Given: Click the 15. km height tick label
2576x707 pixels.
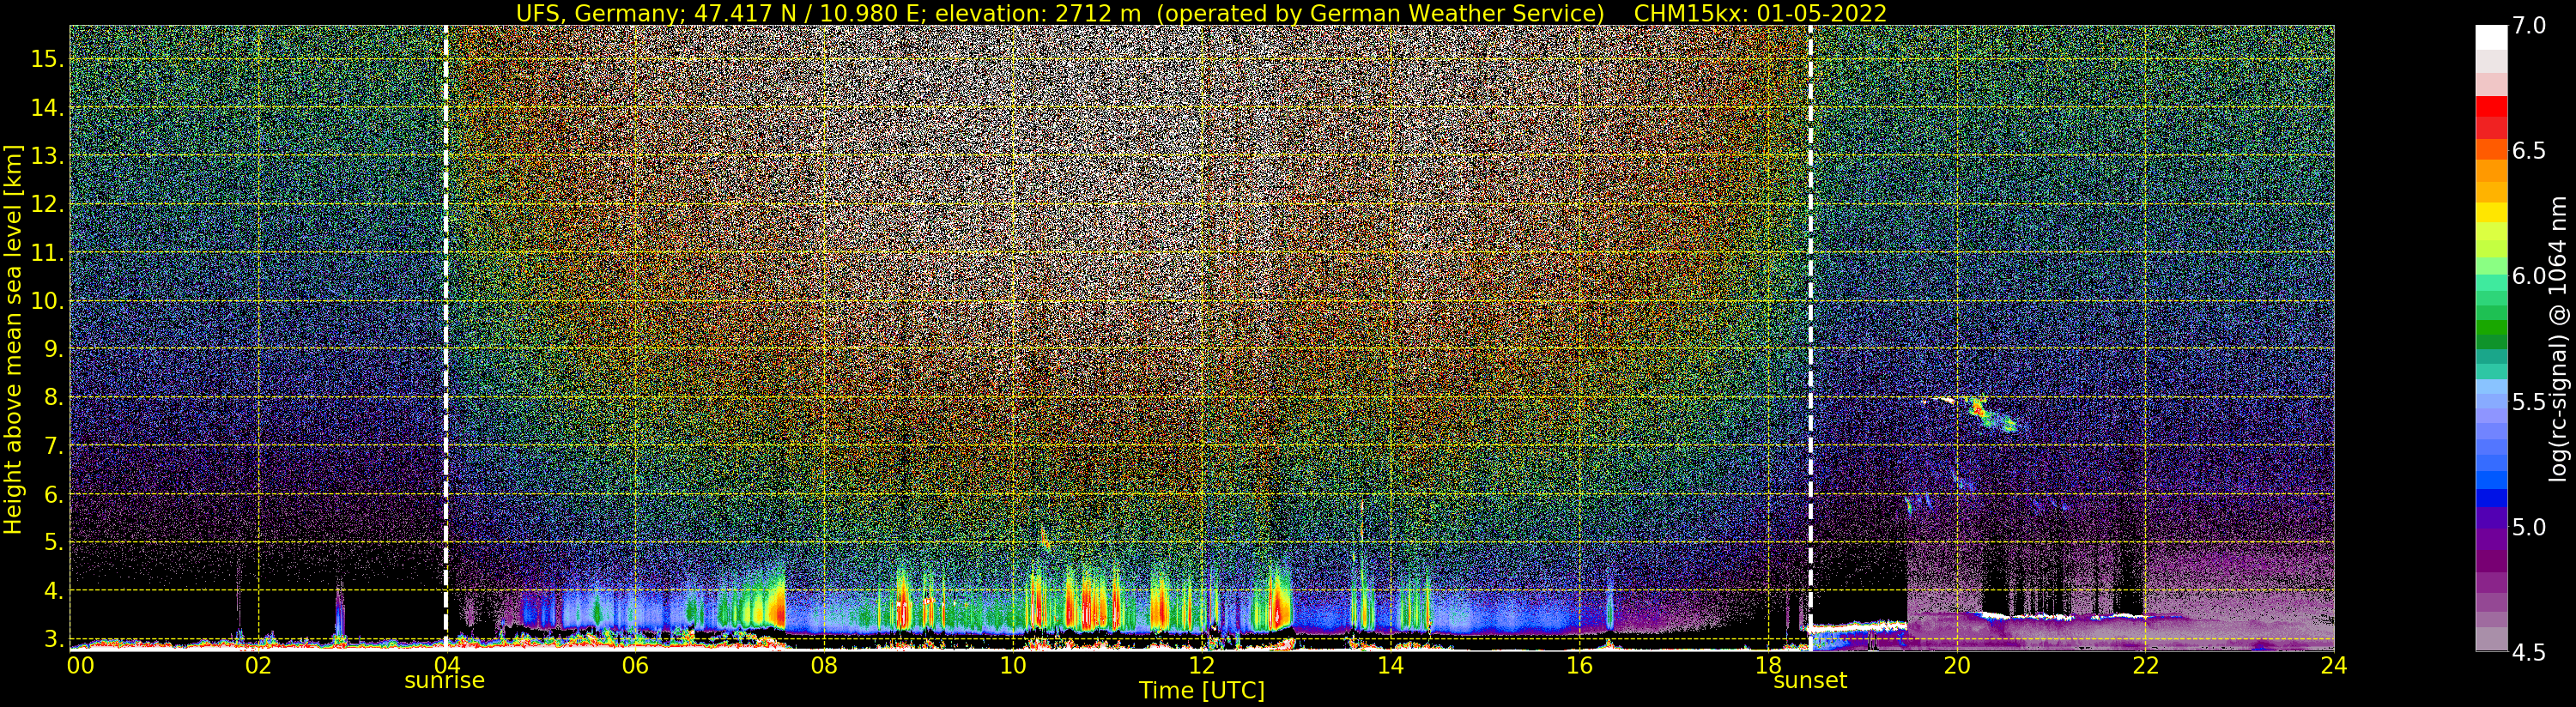Looking at the screenshot, I should [48, 59].
